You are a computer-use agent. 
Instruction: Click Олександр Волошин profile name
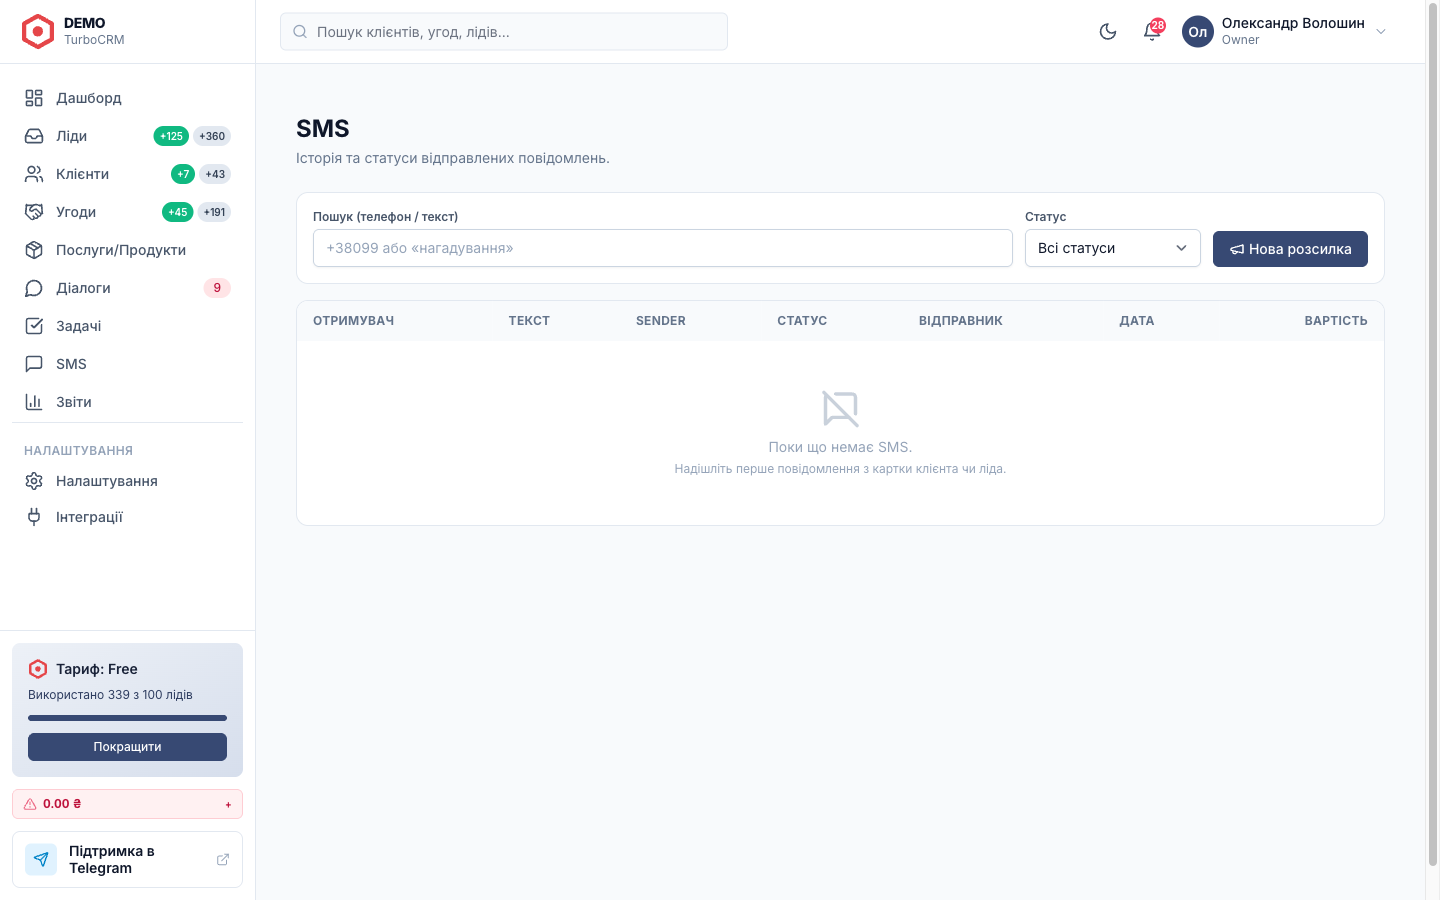1292,23
